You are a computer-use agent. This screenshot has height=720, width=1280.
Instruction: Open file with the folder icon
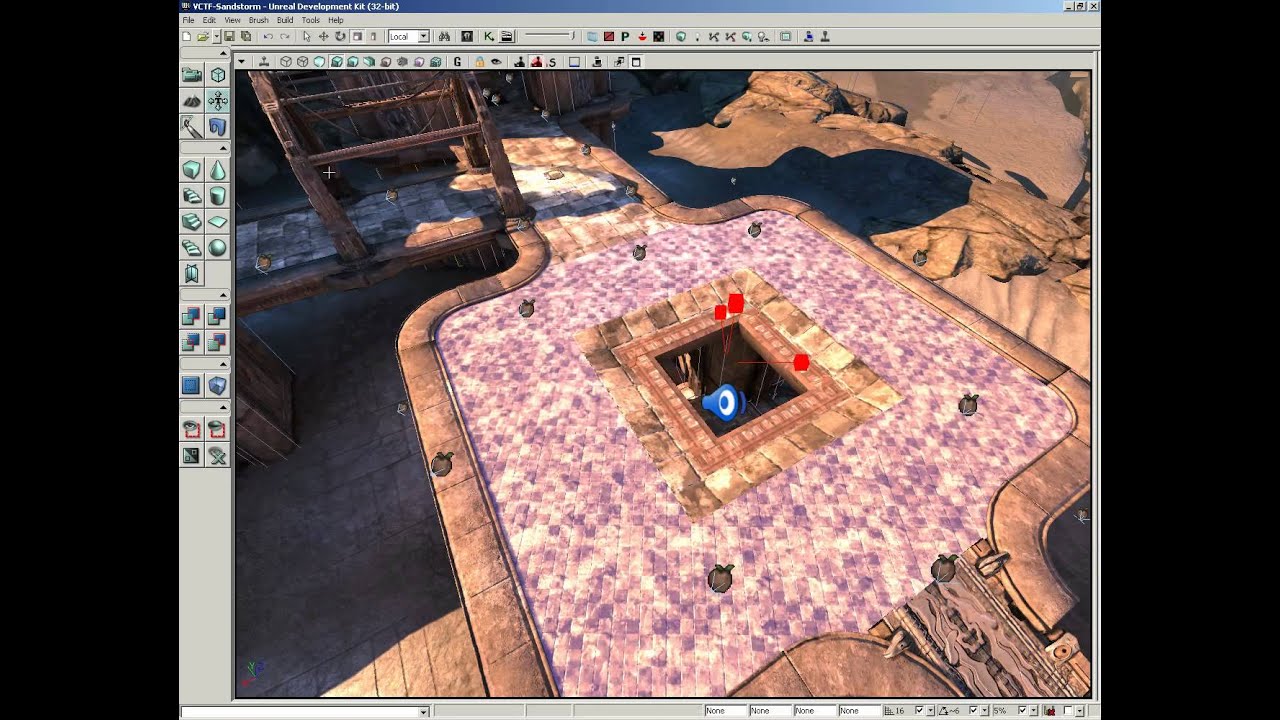(x=202, y=37)
